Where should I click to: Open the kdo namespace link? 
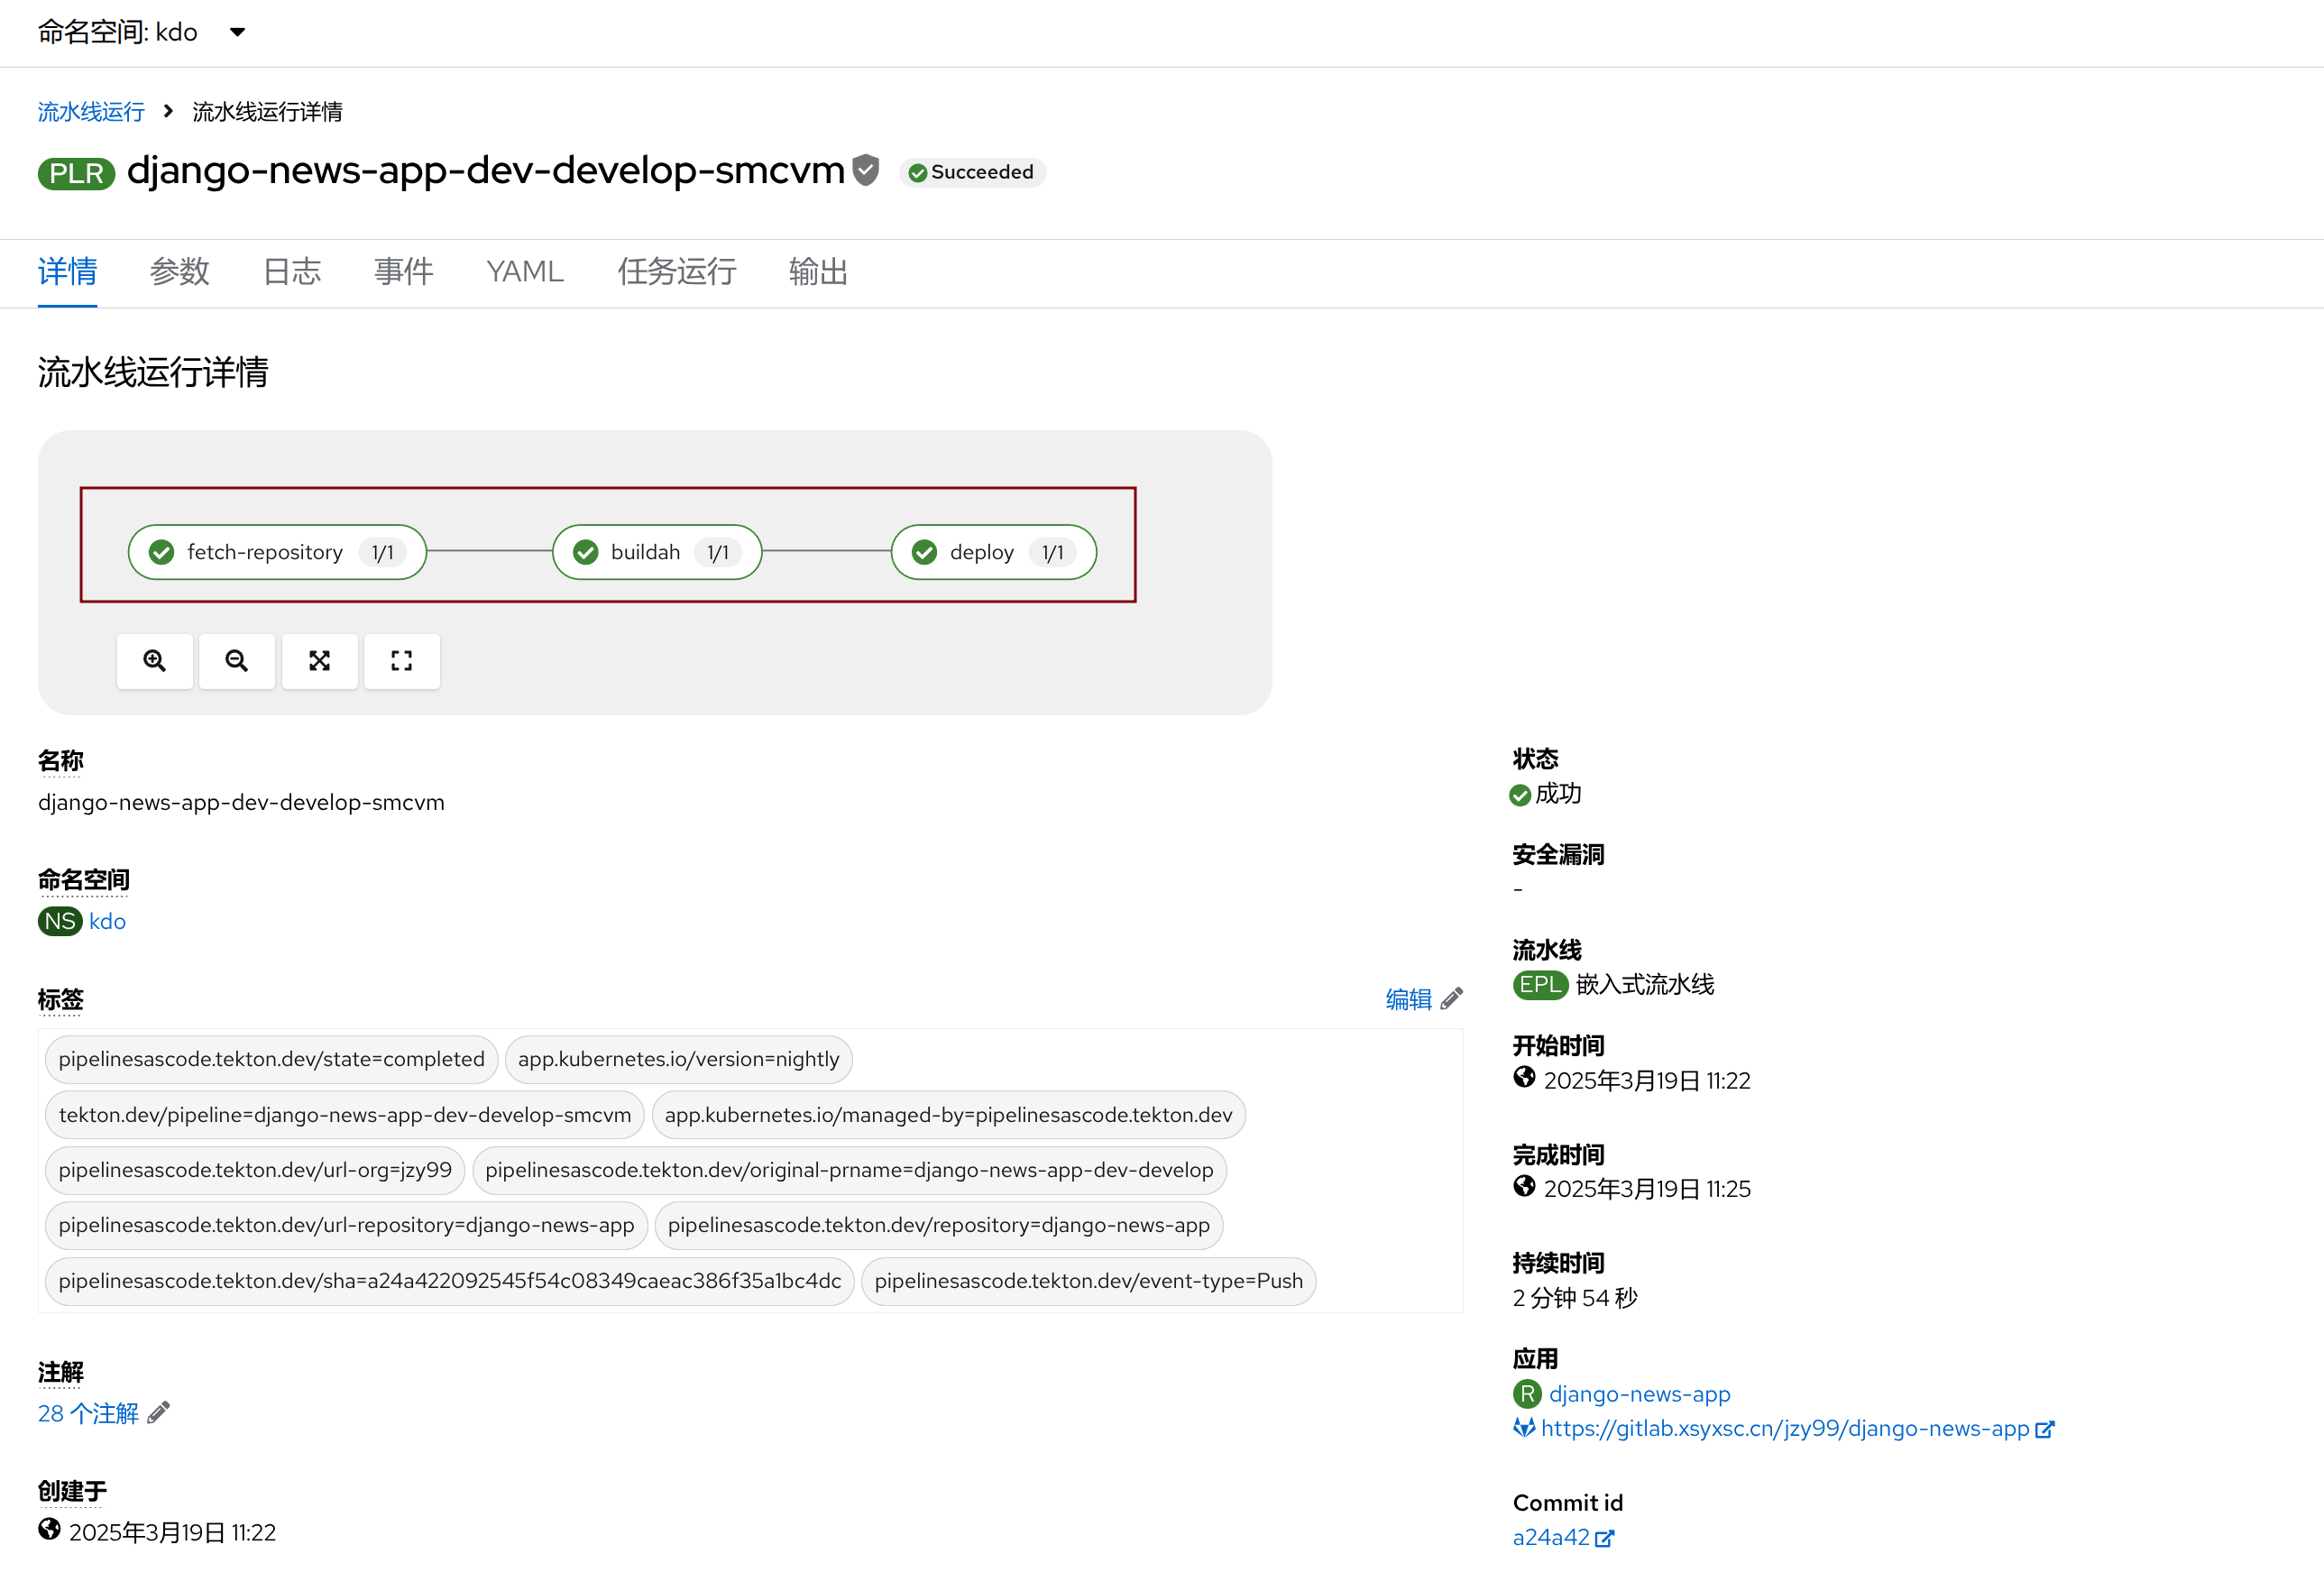(107, 921)
